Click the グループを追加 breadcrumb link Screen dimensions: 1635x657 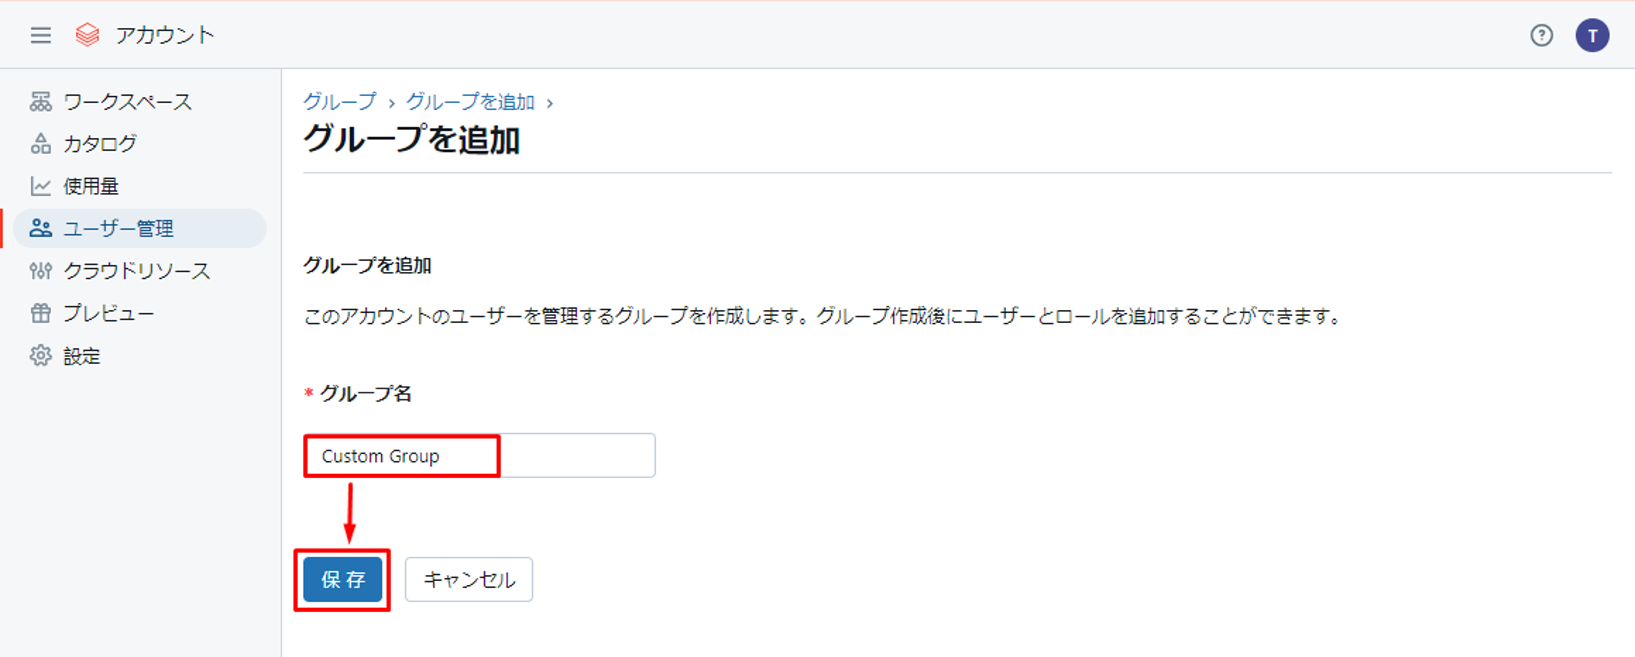470,102
